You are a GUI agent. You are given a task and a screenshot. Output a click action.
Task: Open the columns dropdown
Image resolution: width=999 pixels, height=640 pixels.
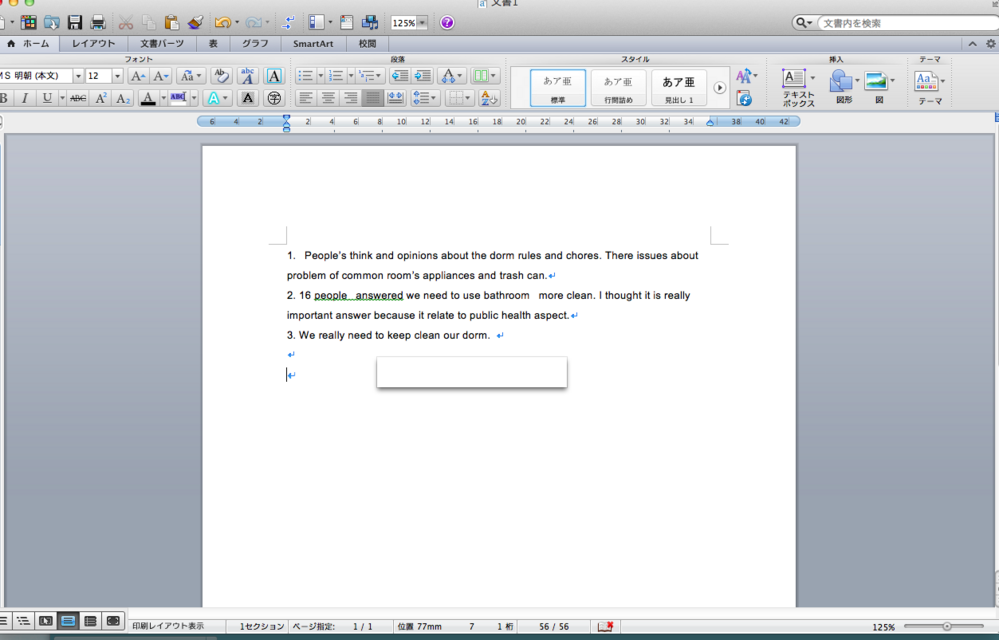(x=485, y=76)
